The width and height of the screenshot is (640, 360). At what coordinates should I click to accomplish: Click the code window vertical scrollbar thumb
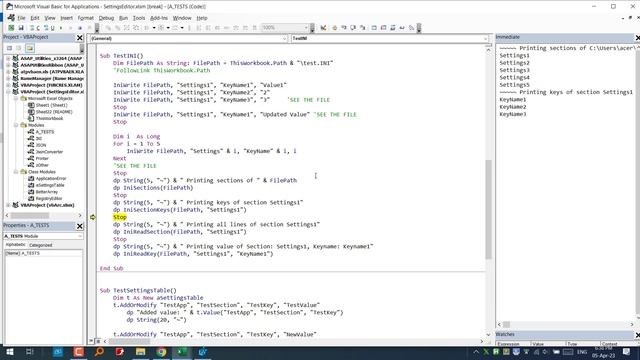click(x=488, y=209)
